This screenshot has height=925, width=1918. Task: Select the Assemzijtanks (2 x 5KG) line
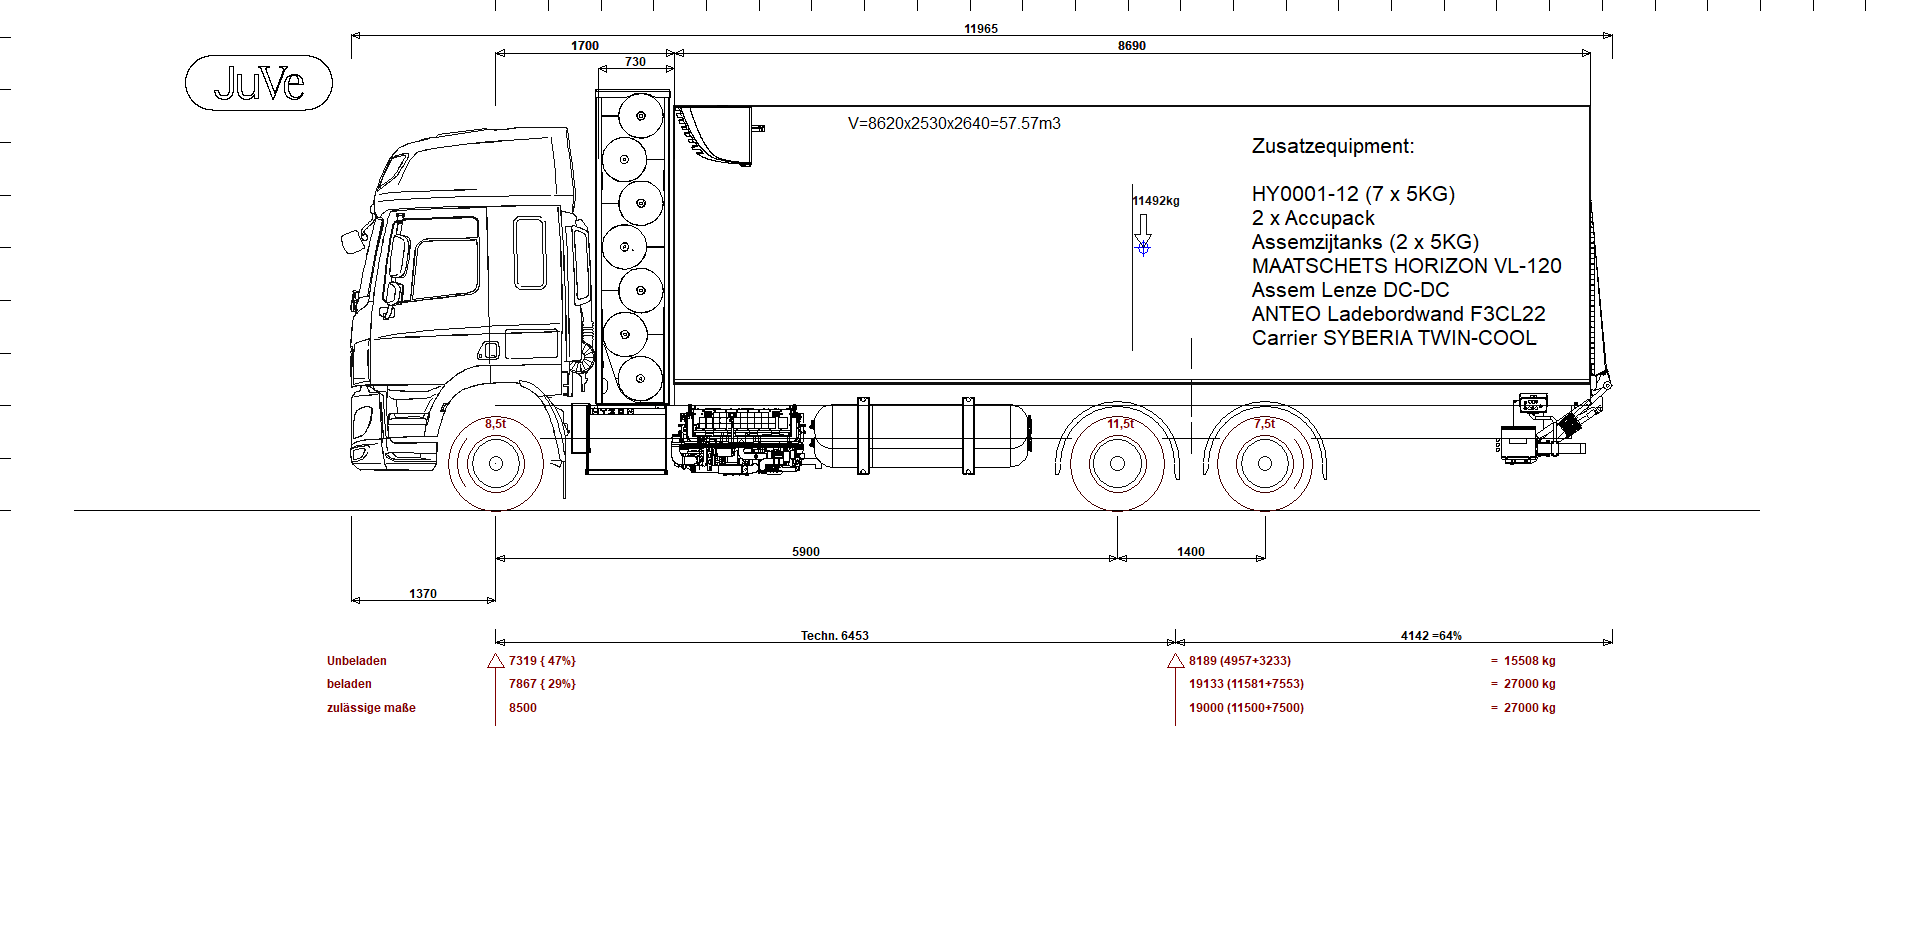coord(1365,242)
